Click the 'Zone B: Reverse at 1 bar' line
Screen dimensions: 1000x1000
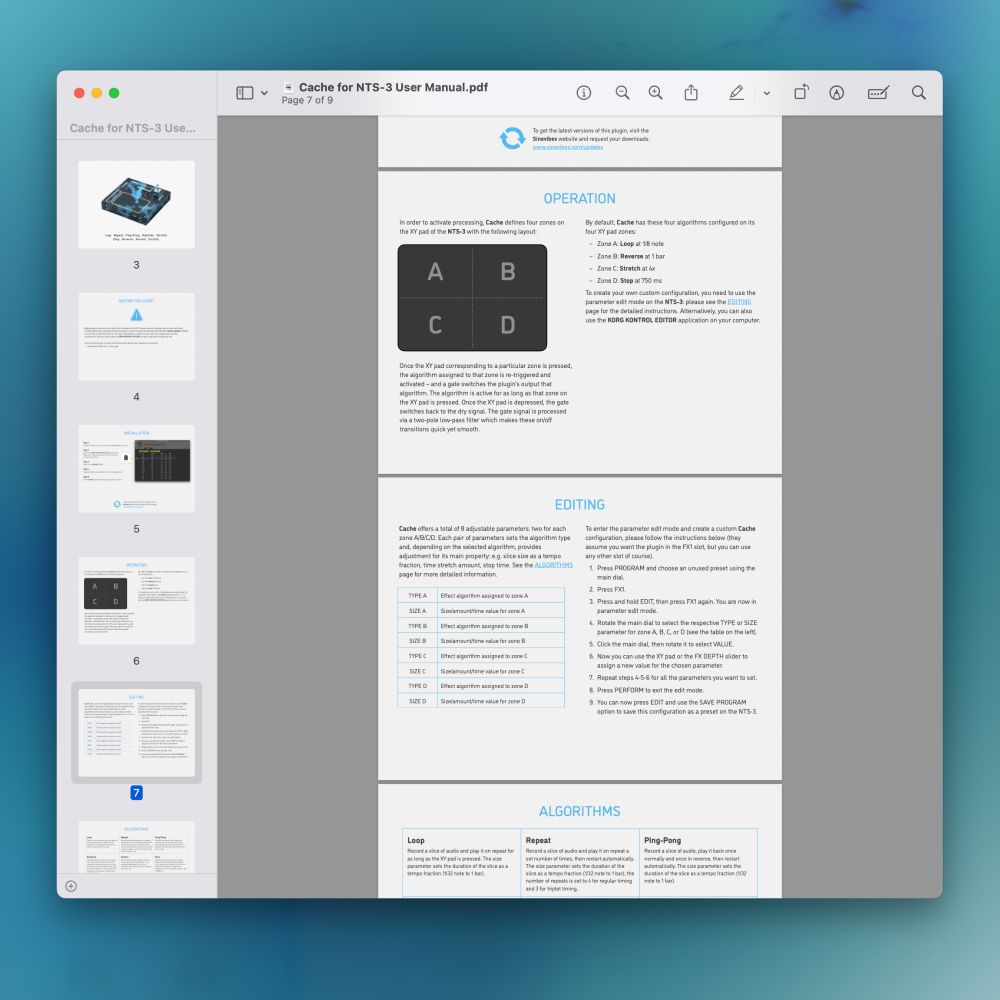[x=631, y=256]
